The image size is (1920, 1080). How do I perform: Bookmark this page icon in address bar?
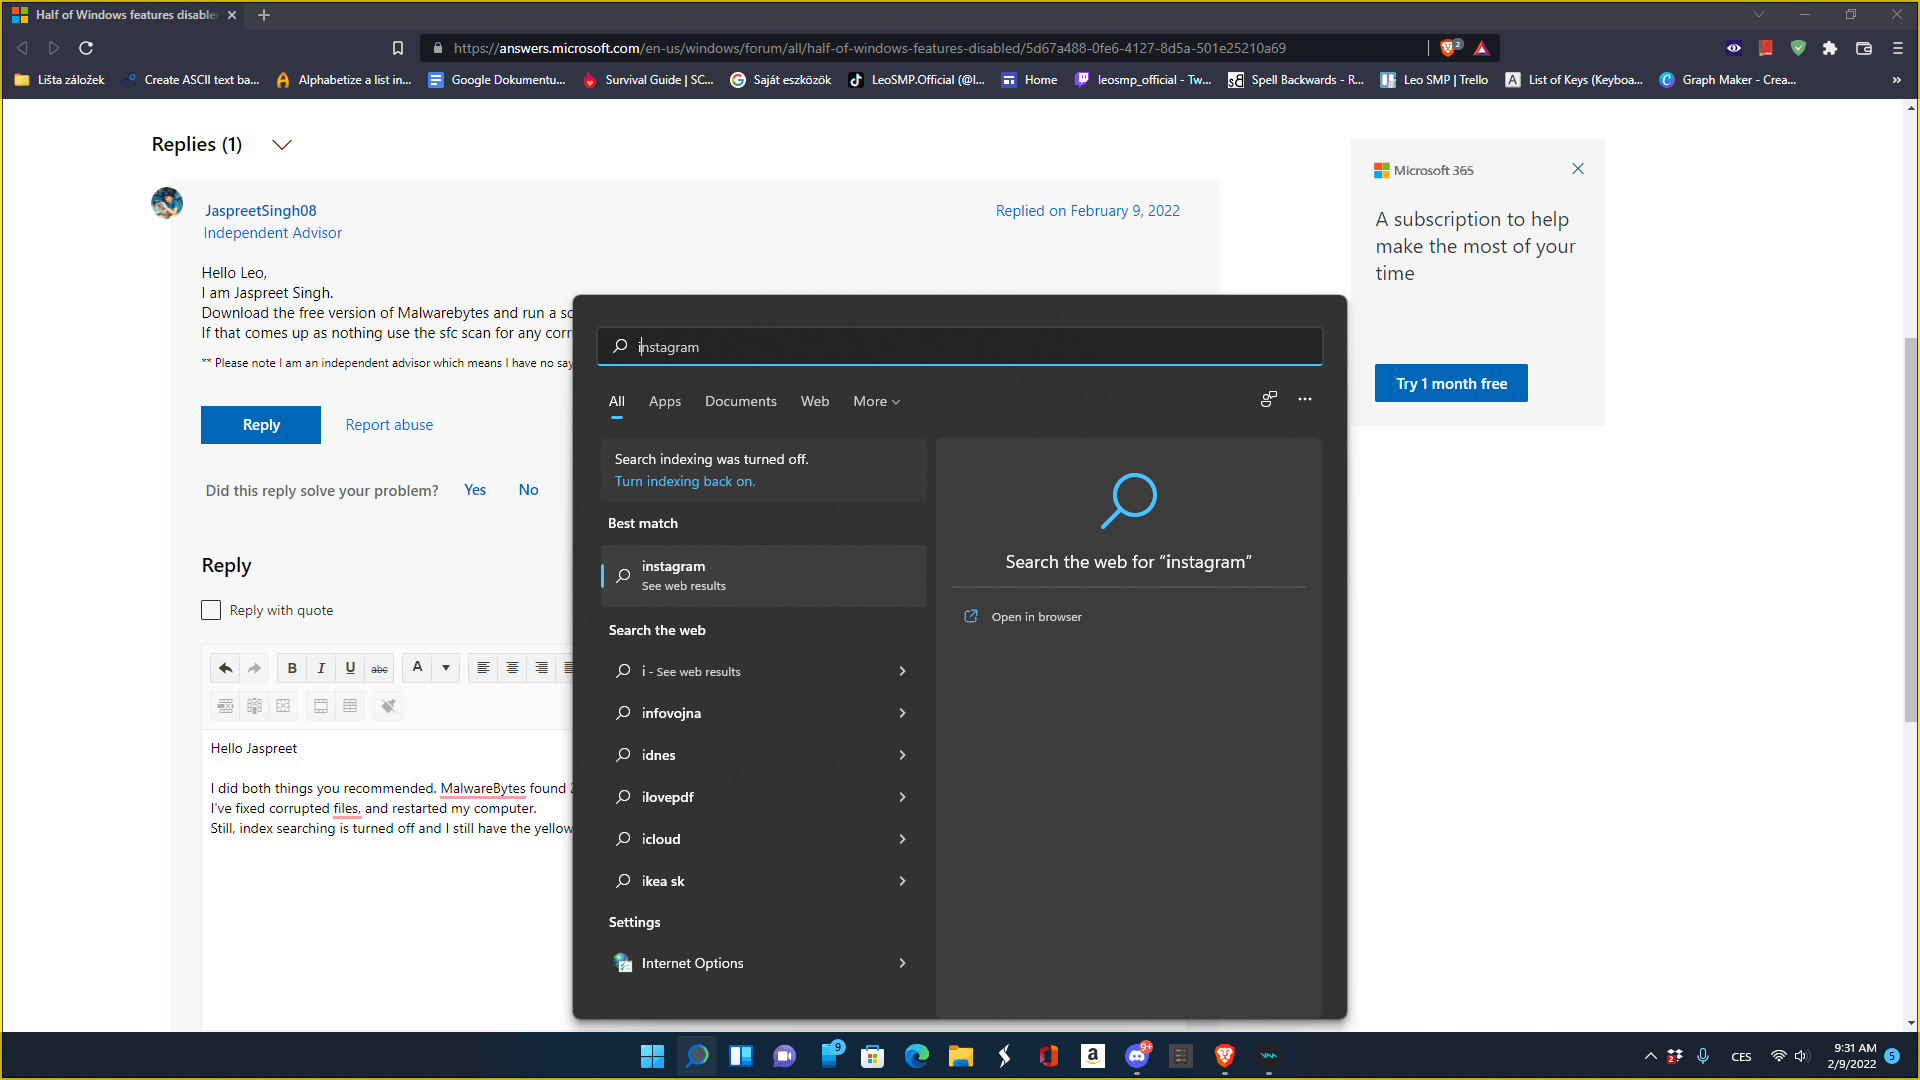click(x=398, y=48)
